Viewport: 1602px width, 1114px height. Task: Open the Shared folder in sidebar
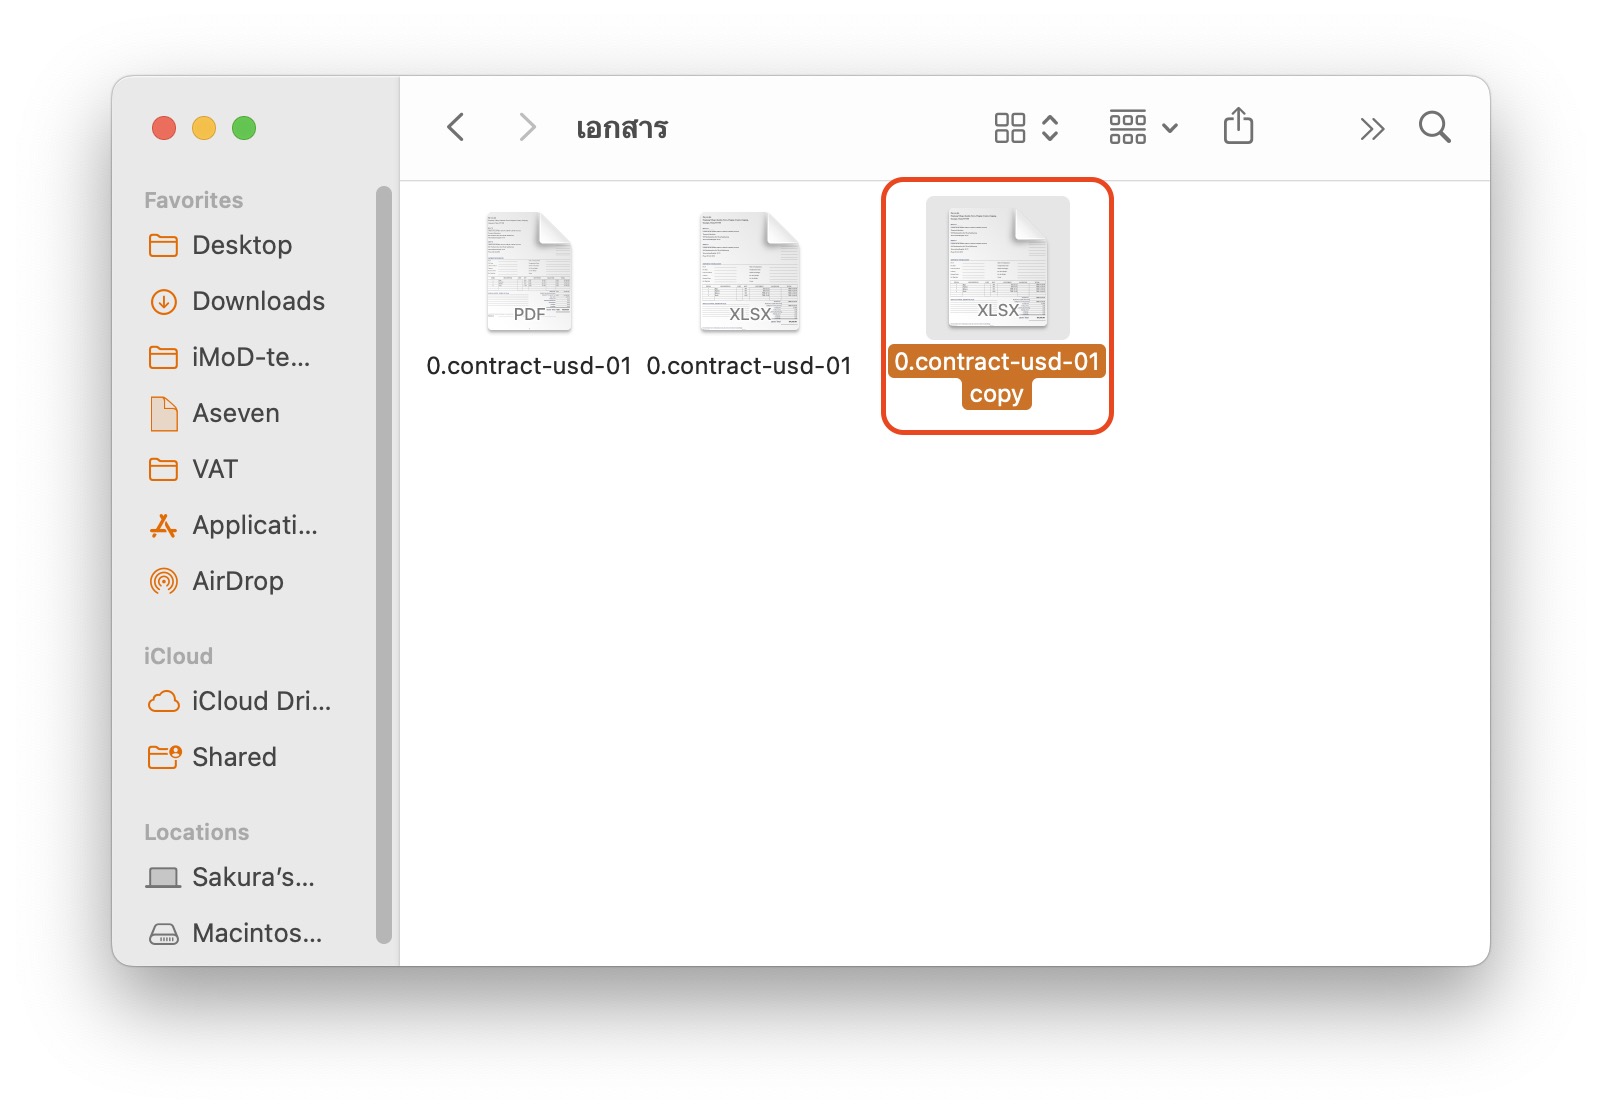point(234,757)
